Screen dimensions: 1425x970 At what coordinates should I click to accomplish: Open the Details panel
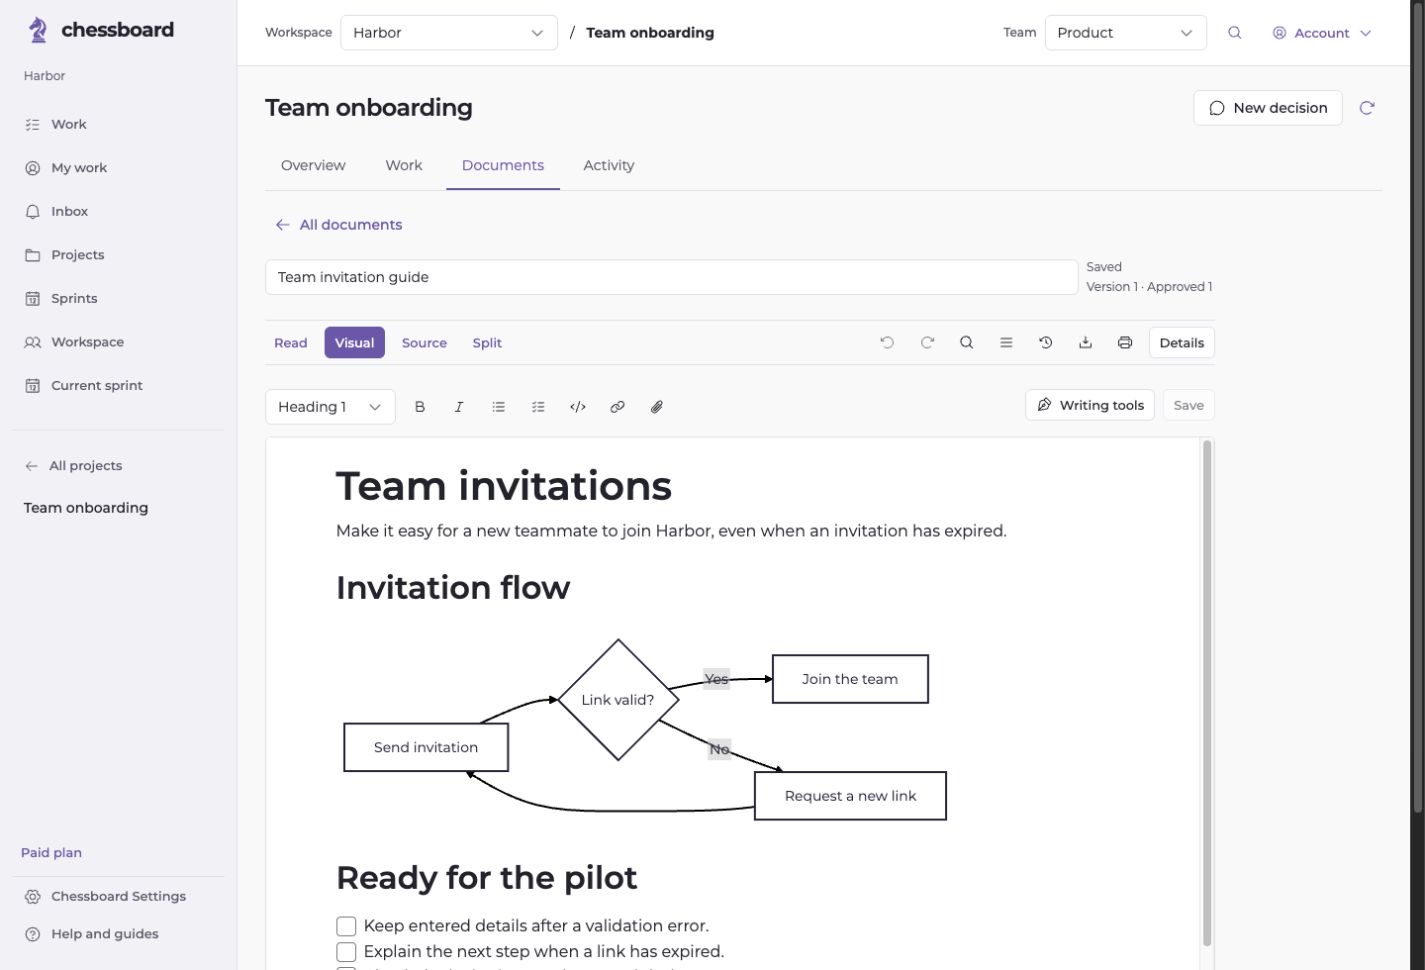(x=1182, y=343)
